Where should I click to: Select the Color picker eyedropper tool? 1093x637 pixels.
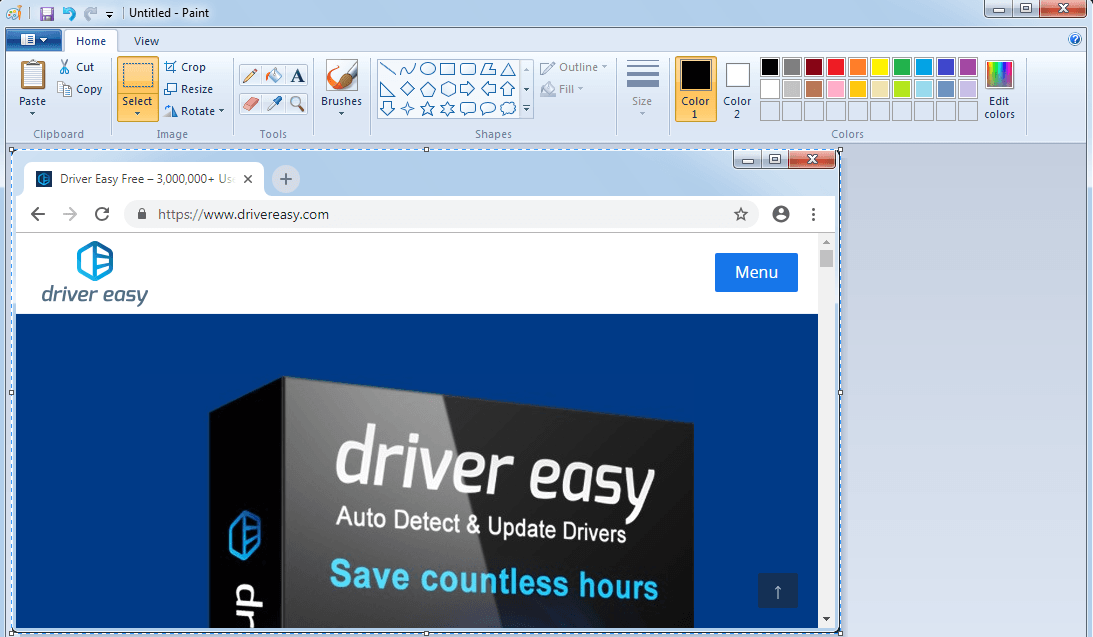click(x=274, y=103)
